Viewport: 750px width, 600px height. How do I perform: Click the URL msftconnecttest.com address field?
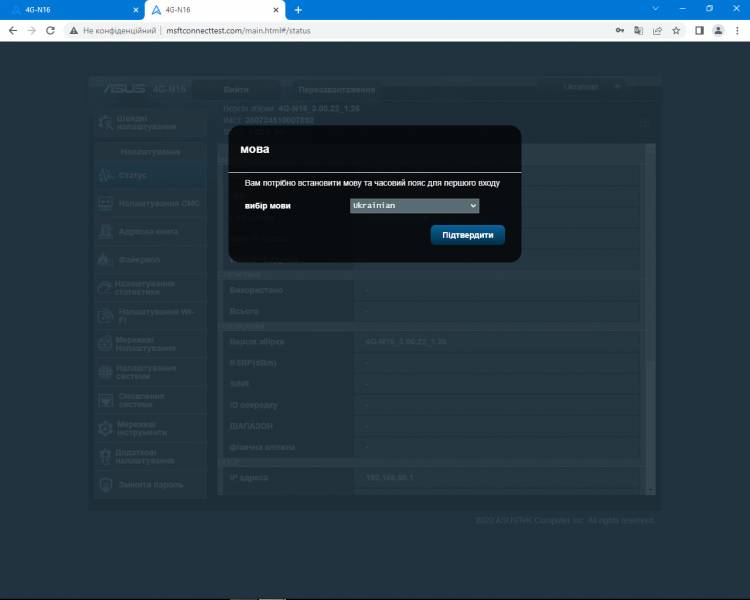238,31
